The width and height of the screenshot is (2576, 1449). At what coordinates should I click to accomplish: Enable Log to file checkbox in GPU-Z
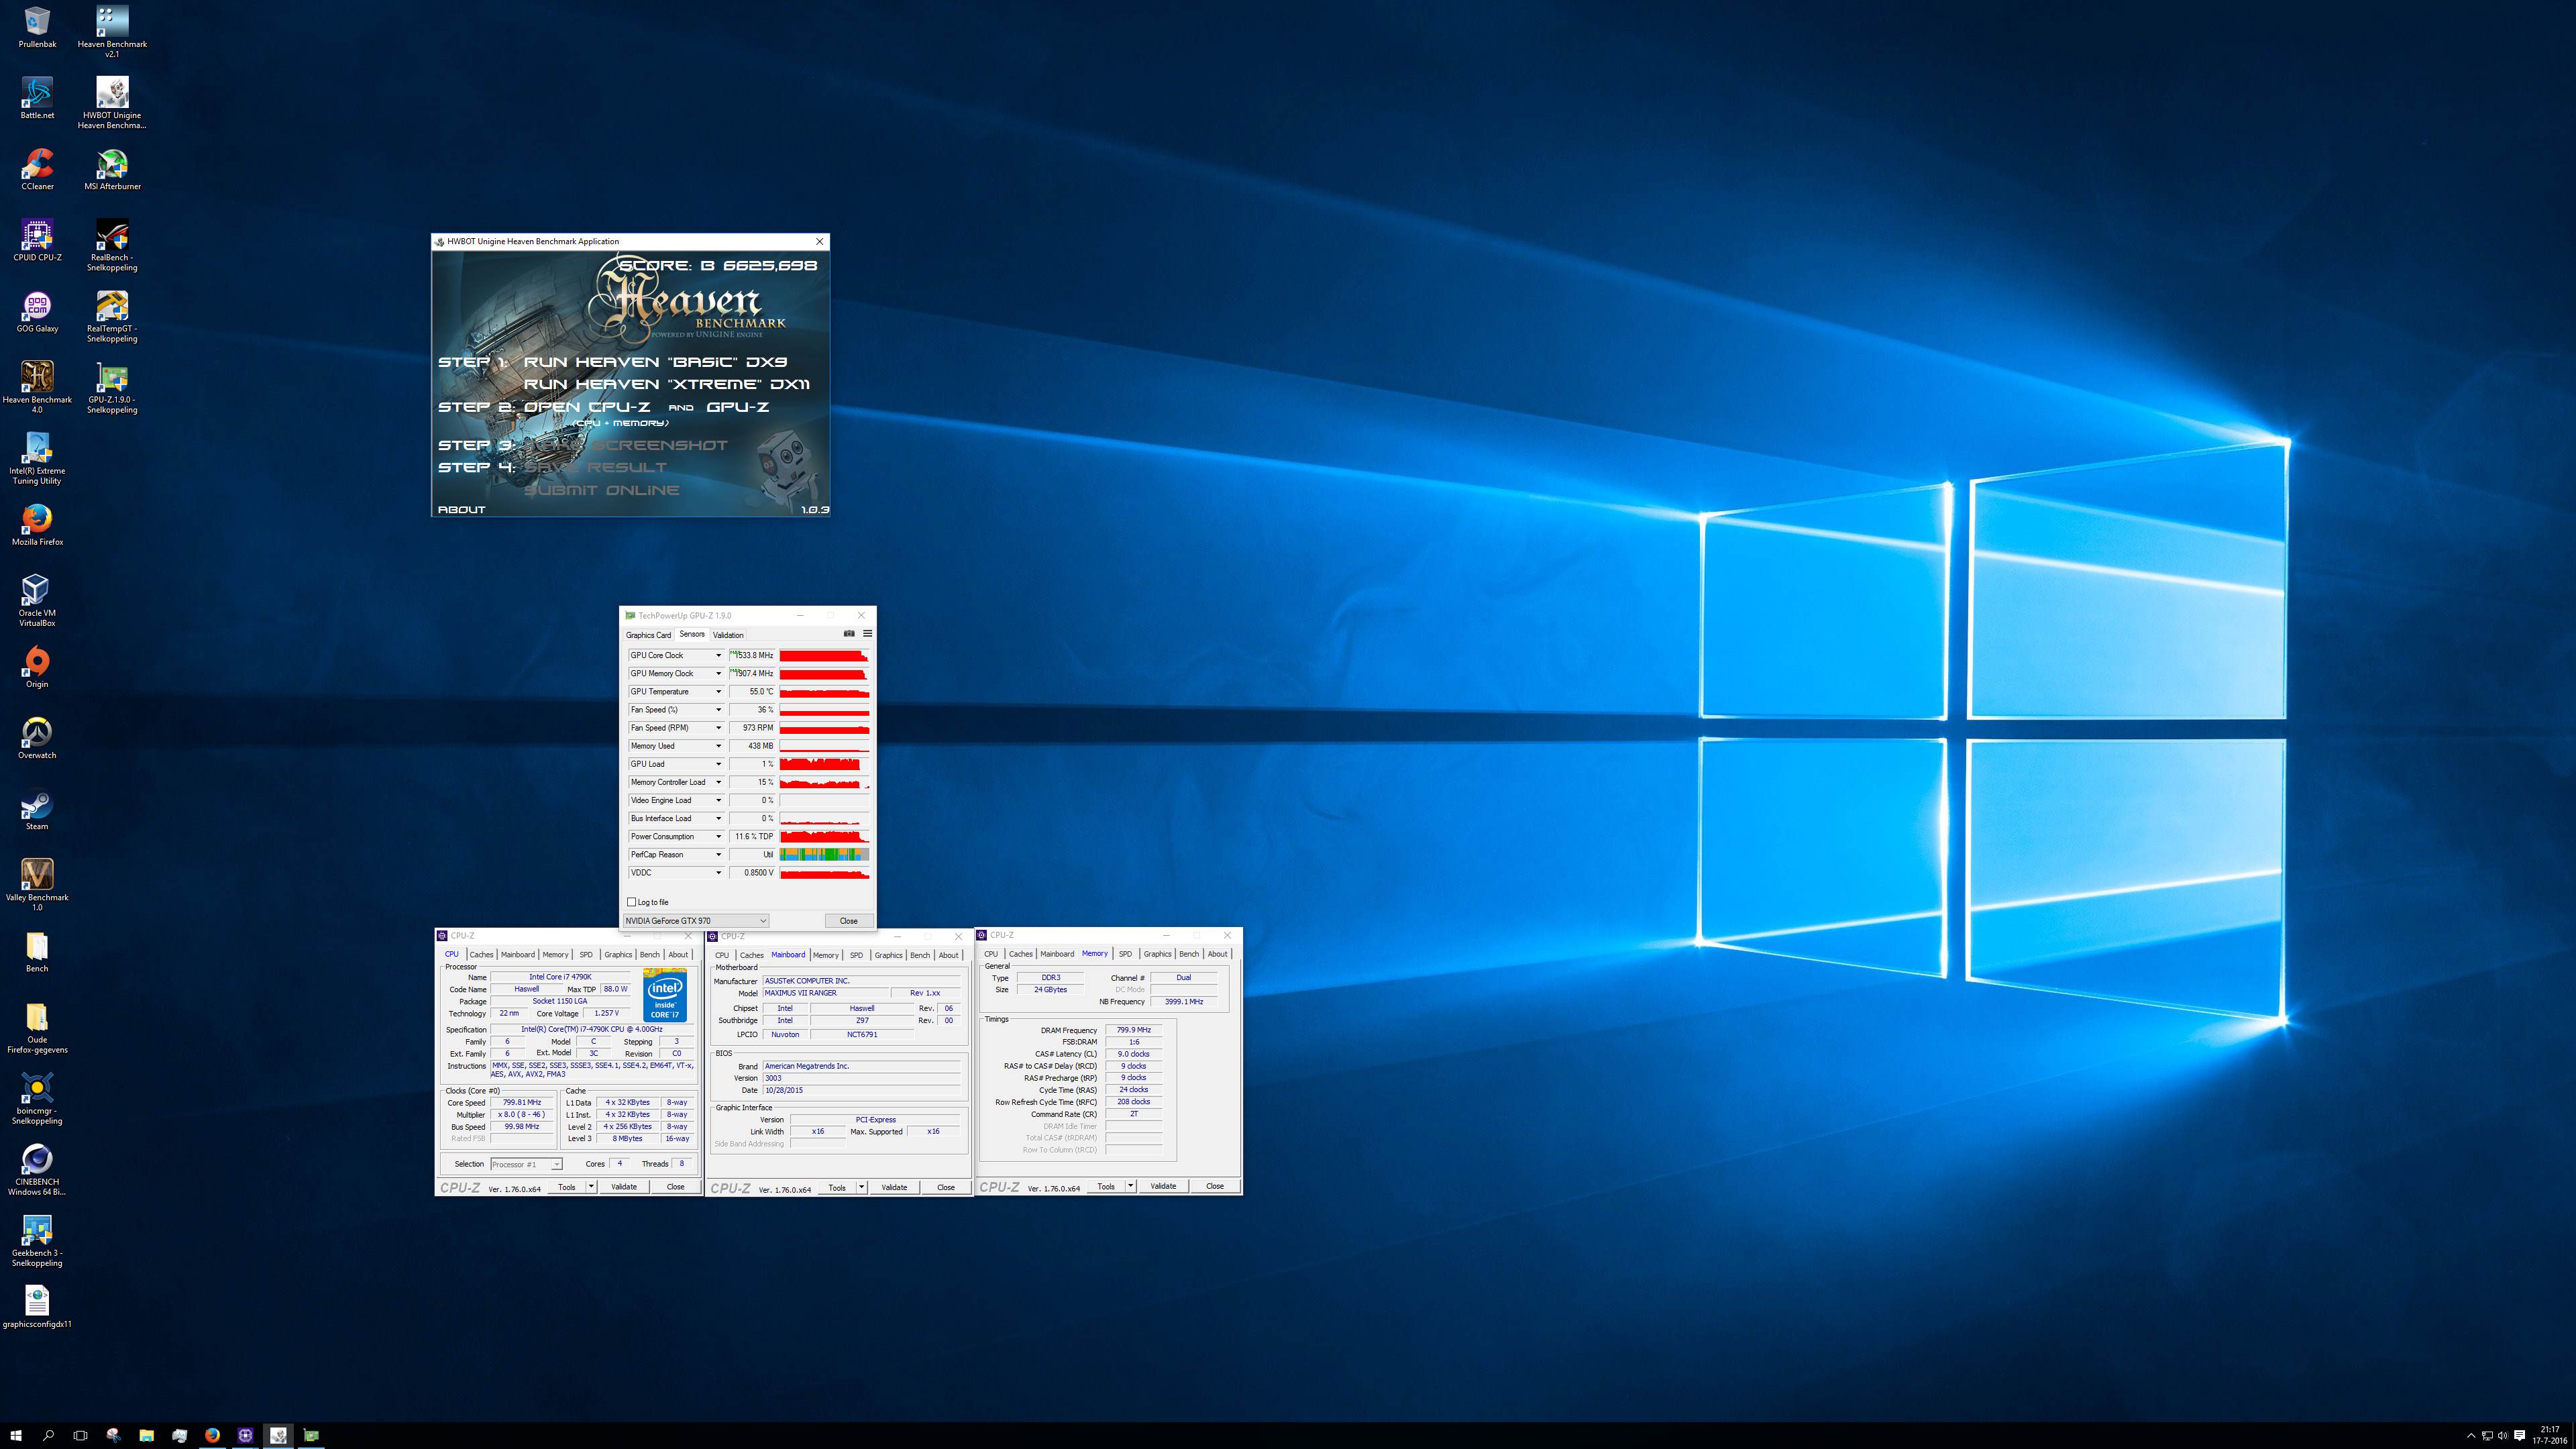coord(631,902)
